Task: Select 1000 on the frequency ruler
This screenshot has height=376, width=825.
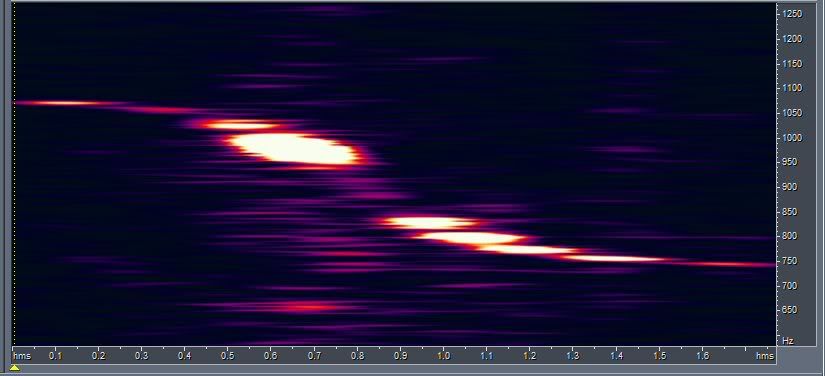Action: coord(792,138)
